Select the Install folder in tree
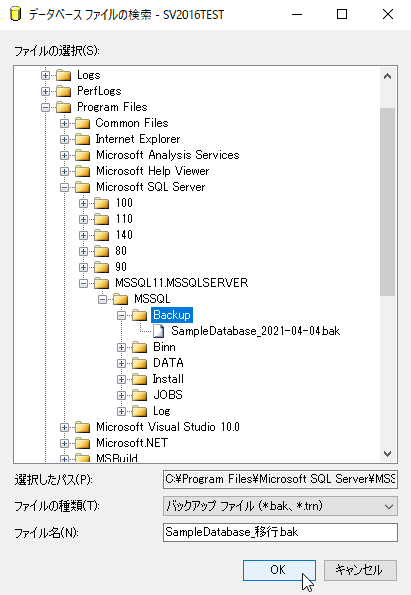 pyautogui.click(x=168, y=379)
